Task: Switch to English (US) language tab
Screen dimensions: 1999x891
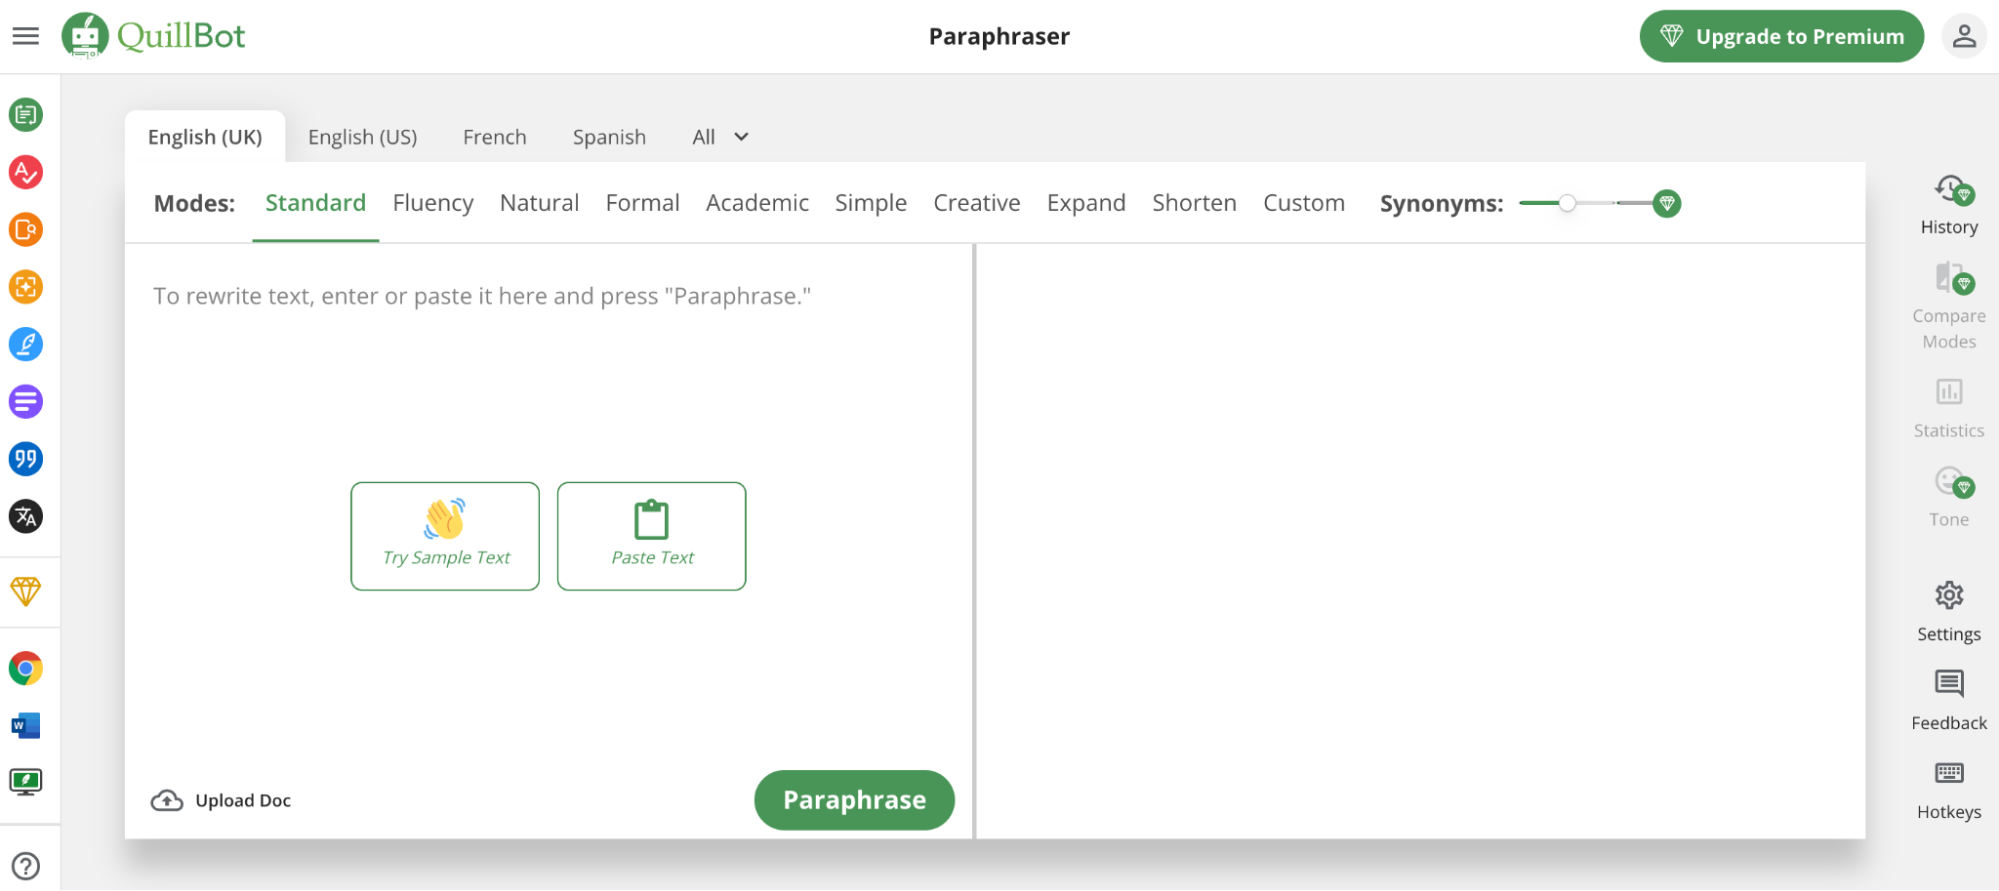Action: tap(362, 137)
